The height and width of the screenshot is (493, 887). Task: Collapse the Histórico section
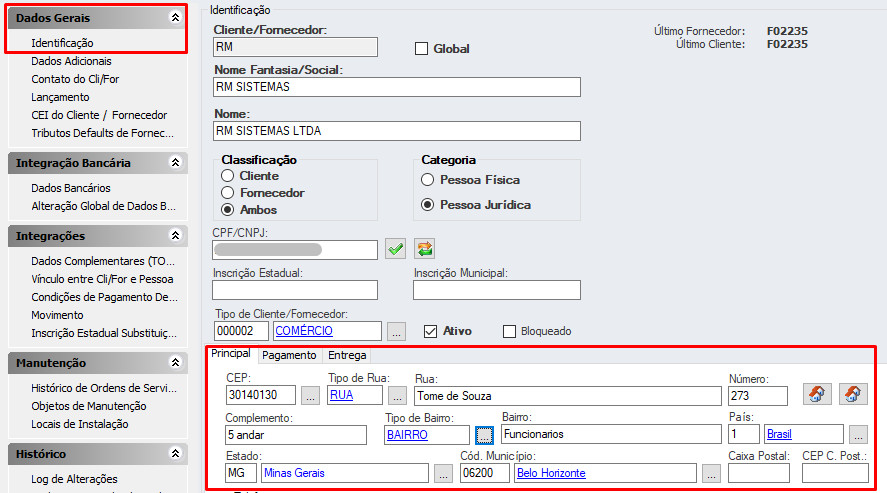tap(175, 453)
